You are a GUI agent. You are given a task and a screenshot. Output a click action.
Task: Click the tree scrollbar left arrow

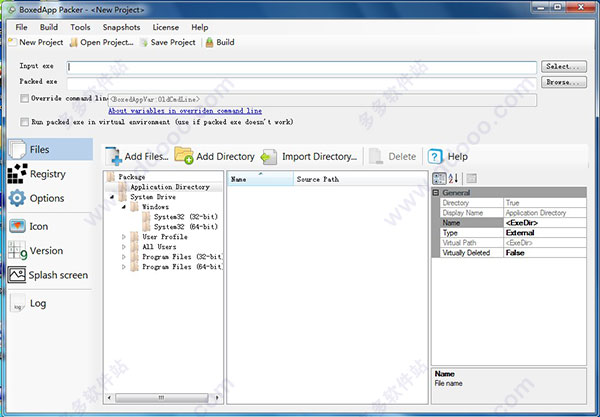coord(109,397)
